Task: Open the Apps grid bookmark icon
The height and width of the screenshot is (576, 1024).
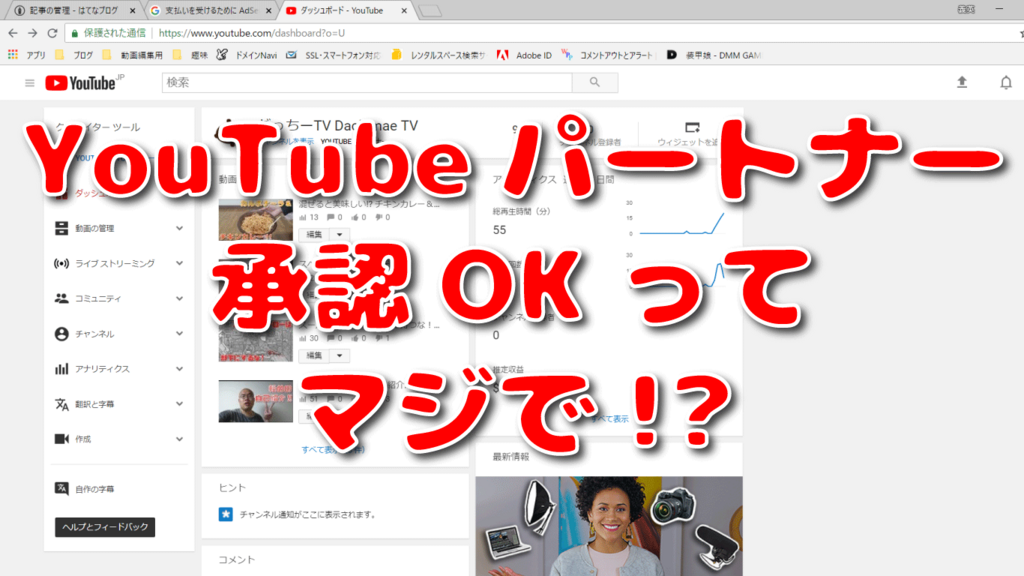Action: click(12, 55)
